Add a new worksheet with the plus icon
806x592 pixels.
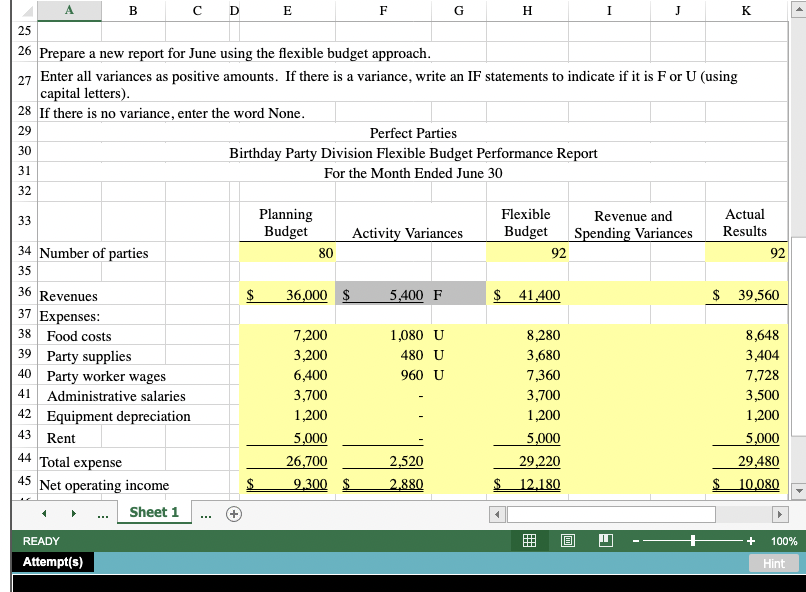(232, 512)
